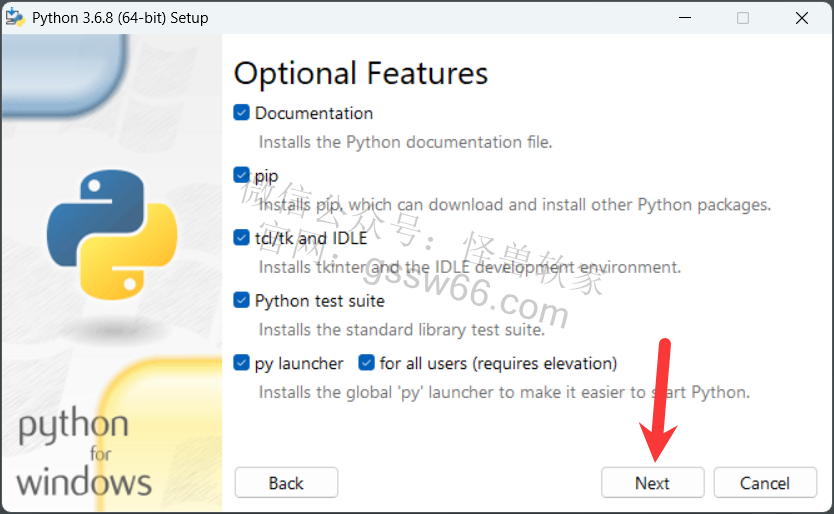The image size is (834, 514).
Task: Close the Python 3.6.8 Setup window
Action: pyautogui.click(x=802, y=18)
